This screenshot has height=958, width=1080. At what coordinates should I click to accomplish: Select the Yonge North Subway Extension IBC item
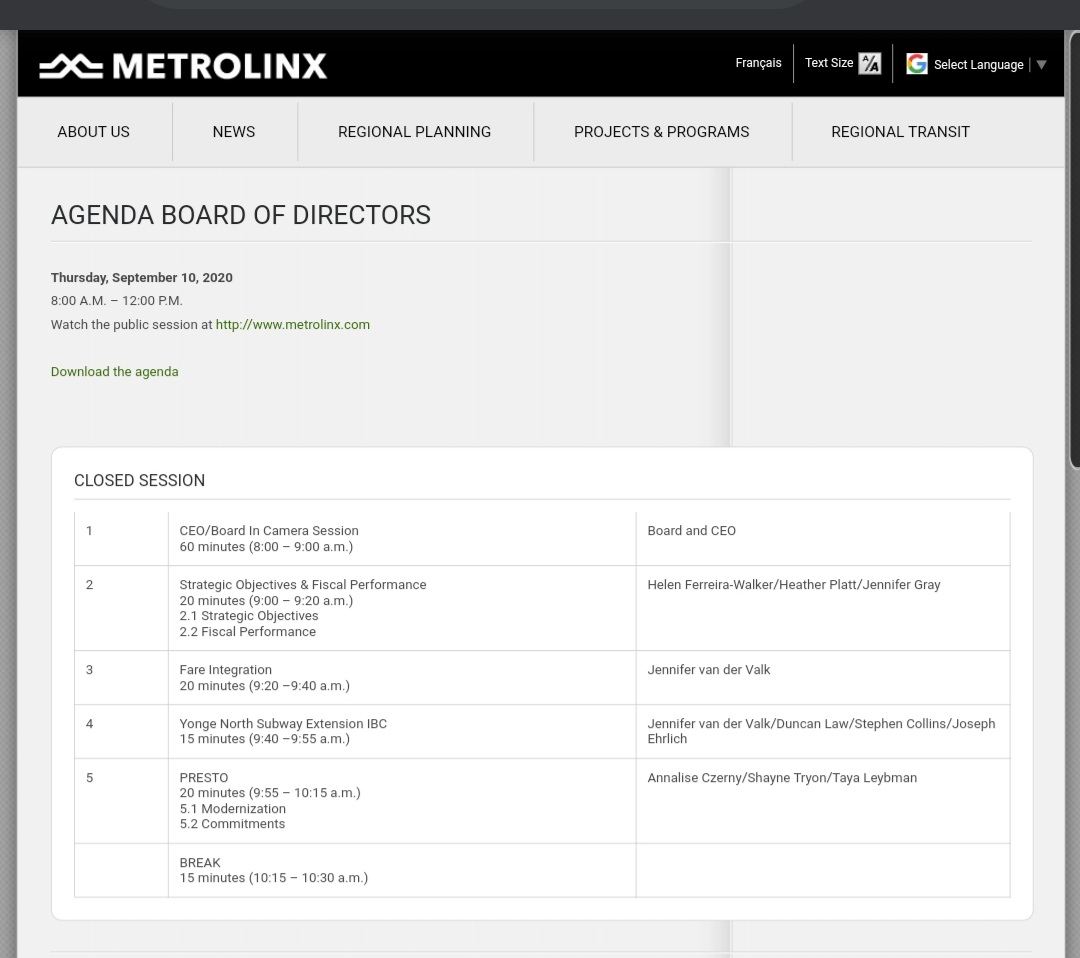pyautogui.click(x=282, y=724)
